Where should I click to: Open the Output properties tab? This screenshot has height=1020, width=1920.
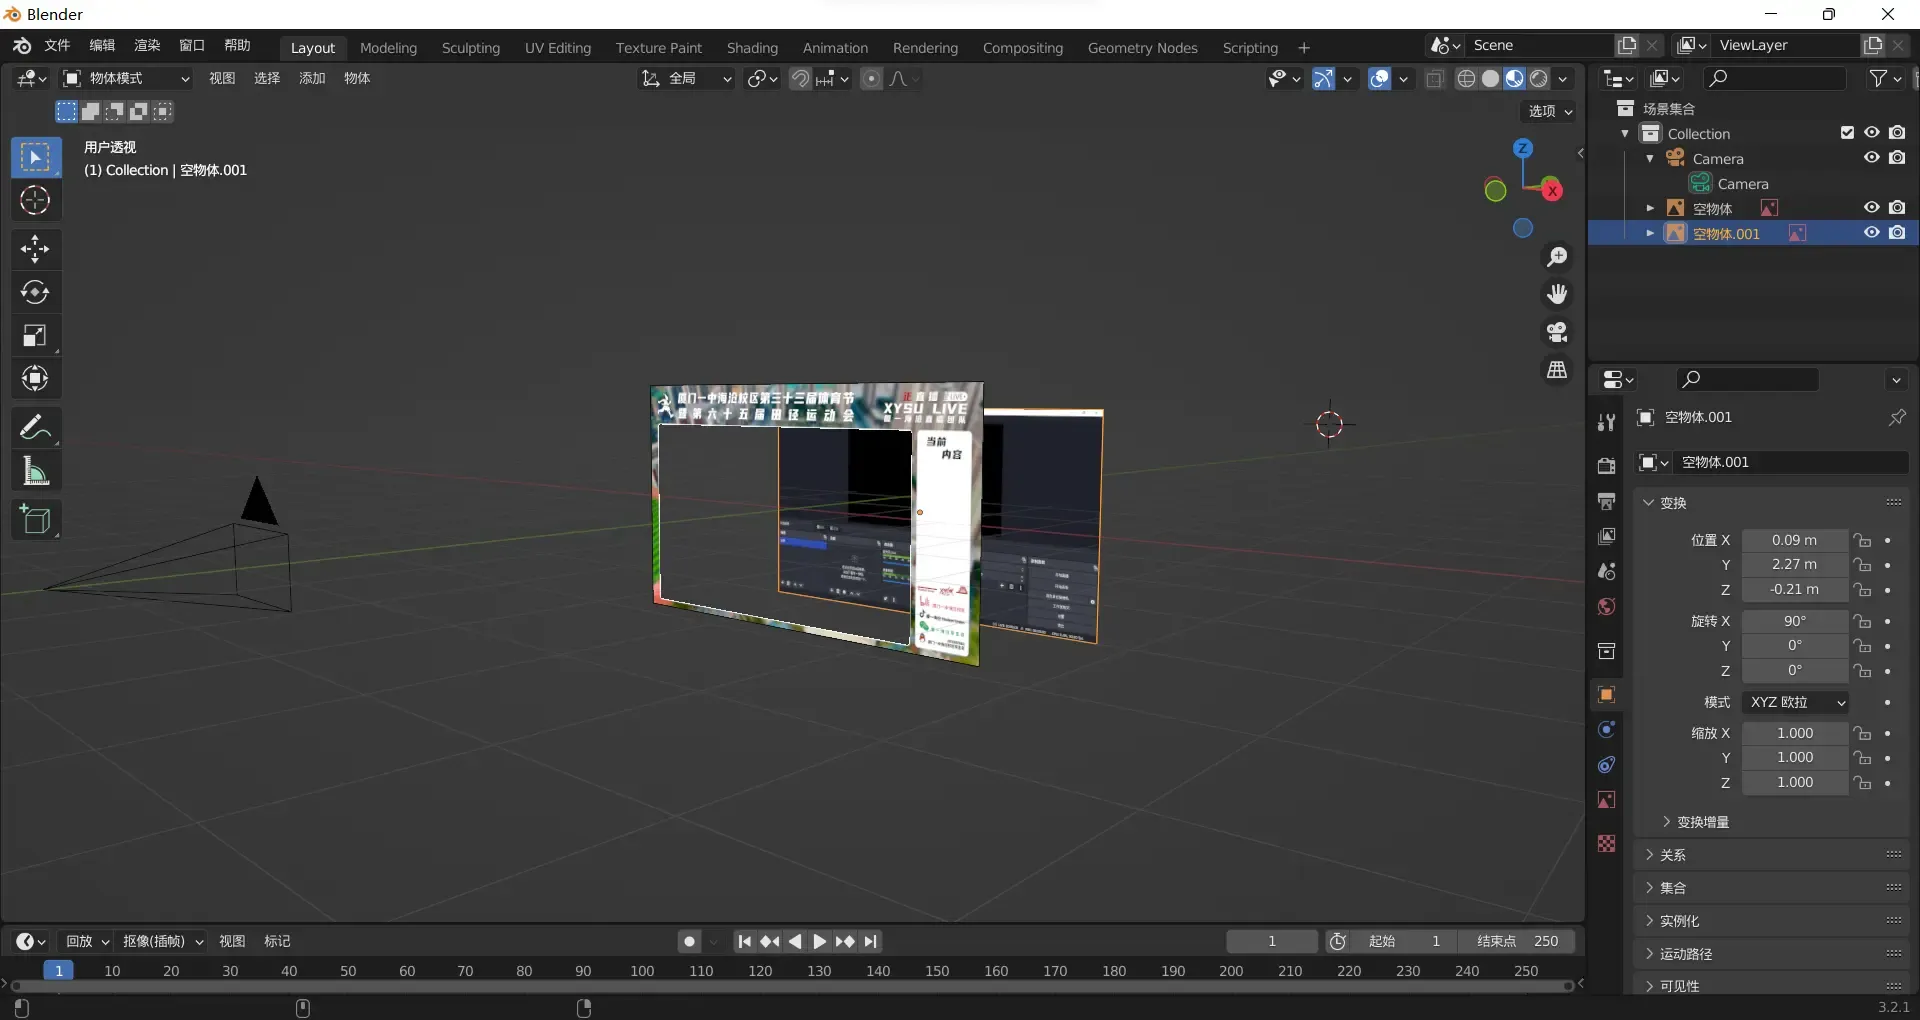coord(1606,501)
